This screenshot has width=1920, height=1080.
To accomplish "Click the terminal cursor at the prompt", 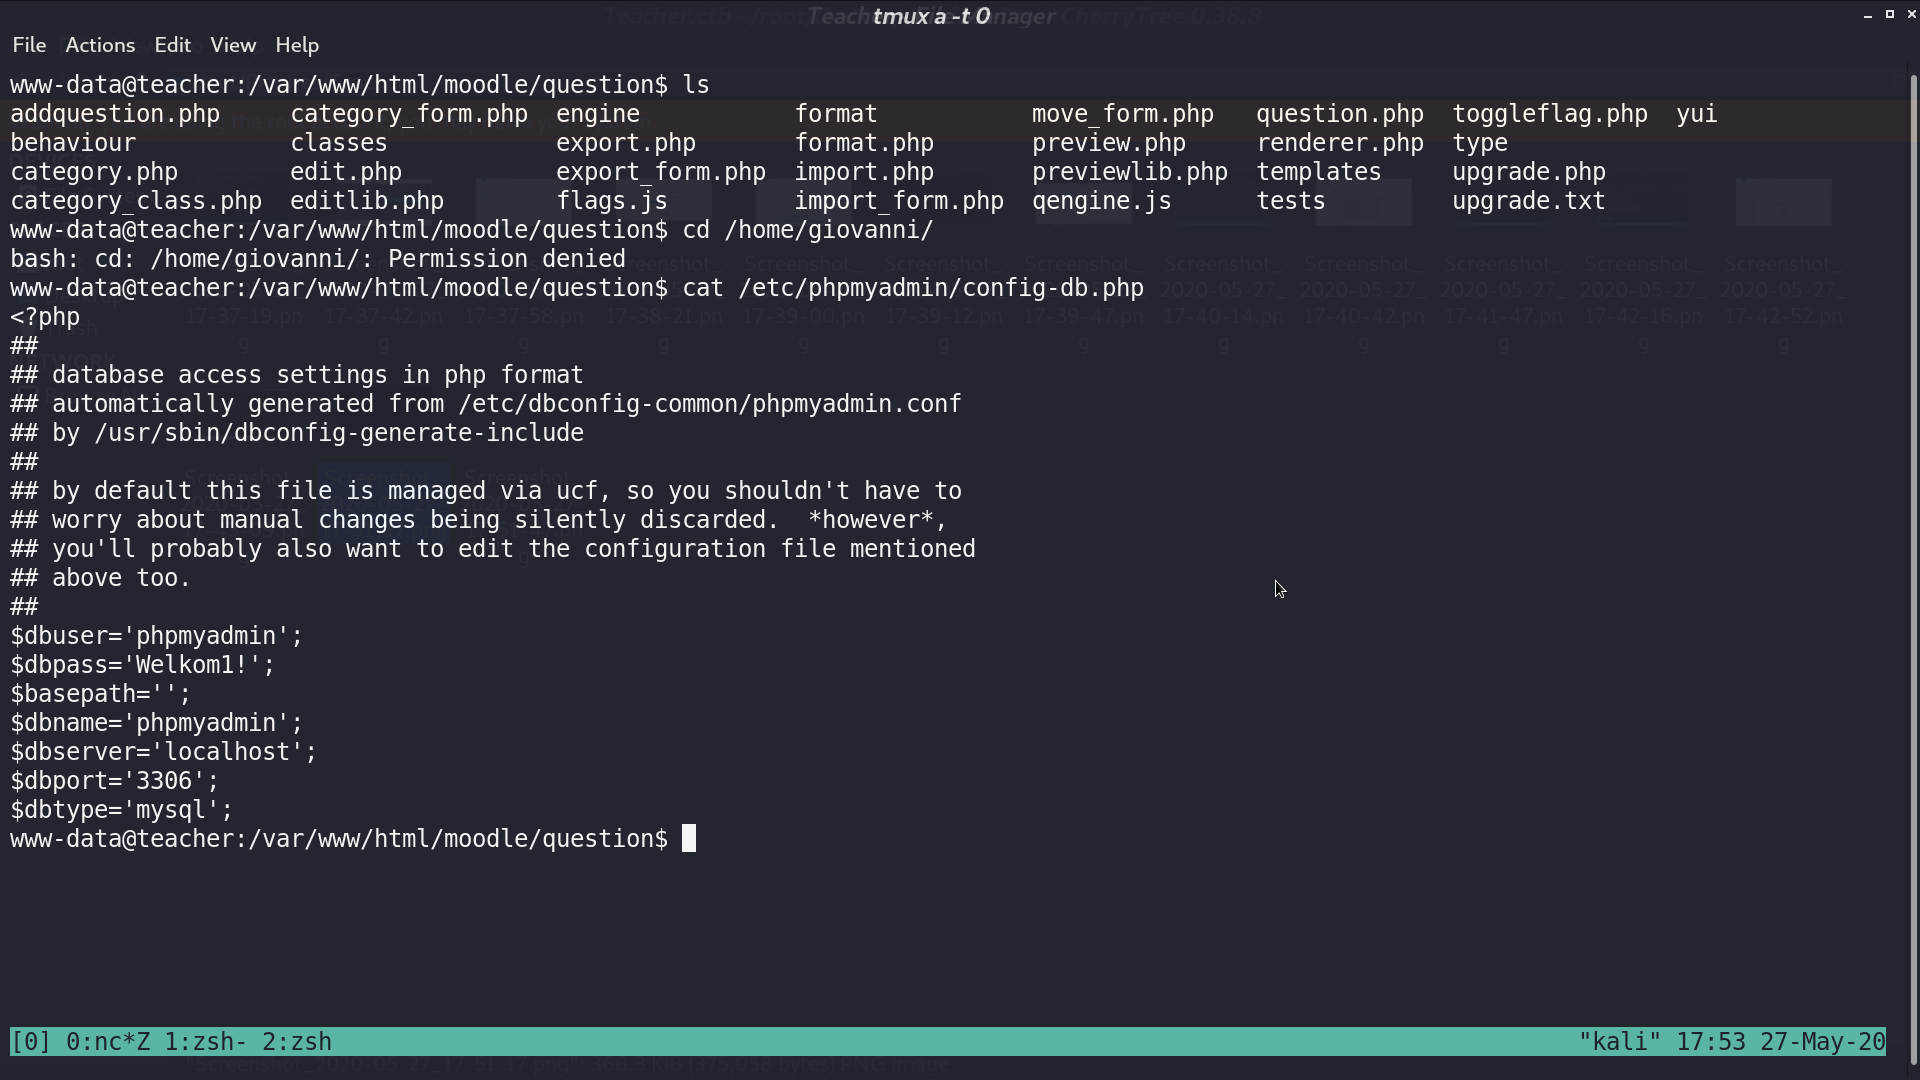I will [x=689, y=838].
